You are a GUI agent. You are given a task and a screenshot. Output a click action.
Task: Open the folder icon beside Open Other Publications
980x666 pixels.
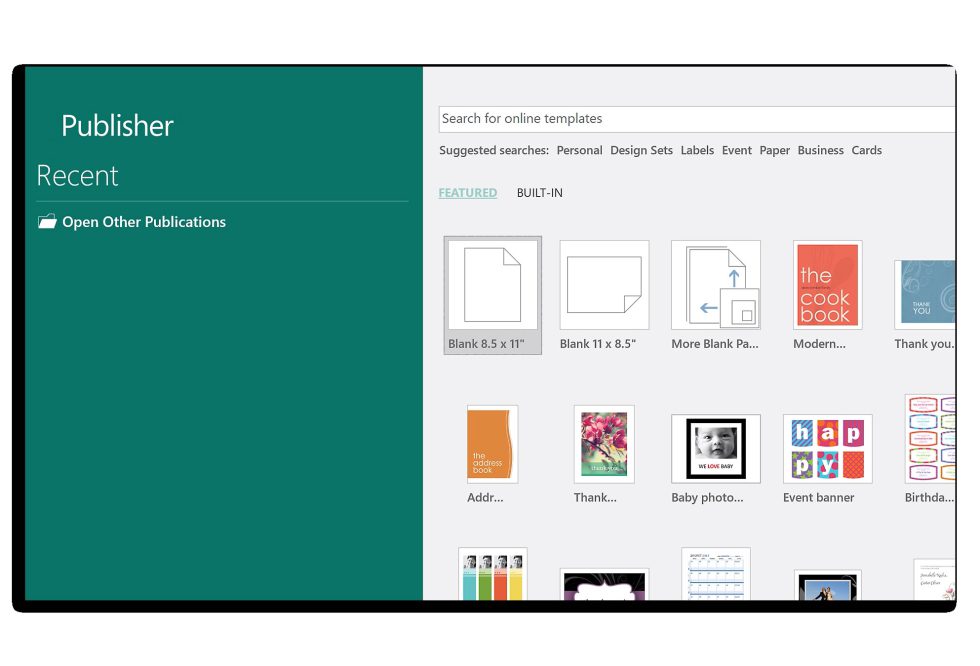pyautogui.click(x=47, y=221)
